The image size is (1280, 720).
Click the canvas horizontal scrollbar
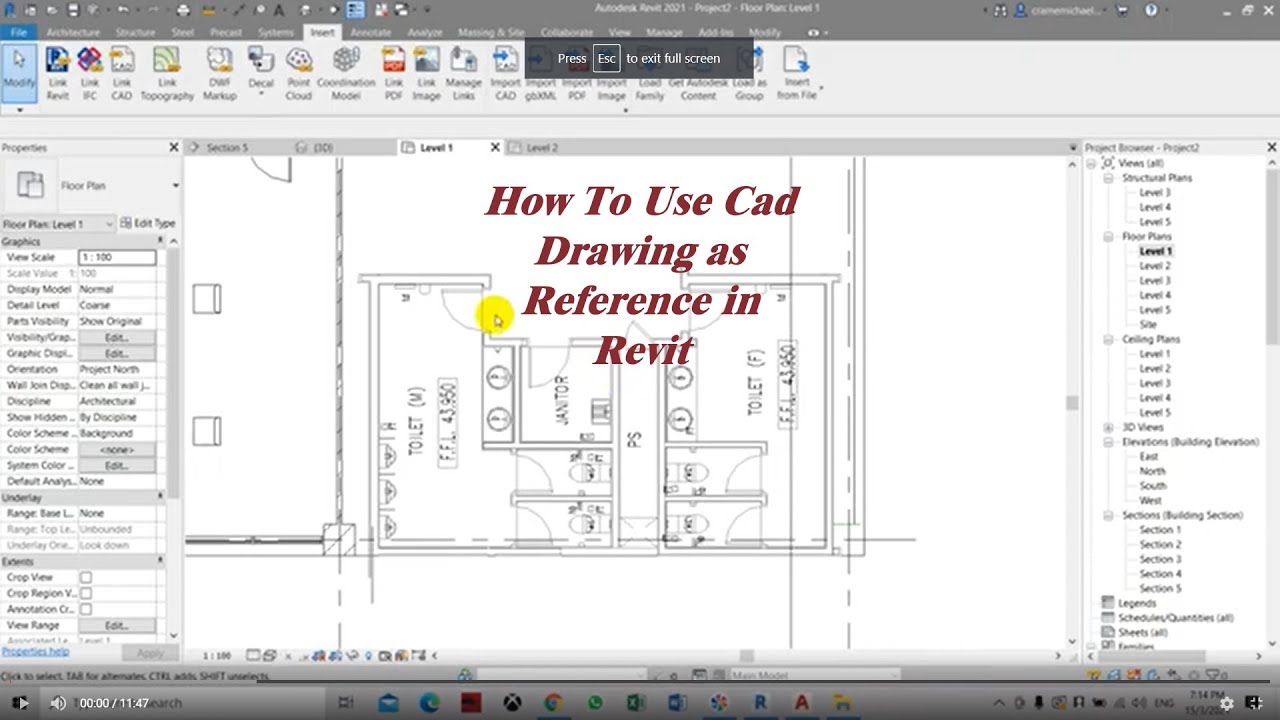(x=745, y=656)
